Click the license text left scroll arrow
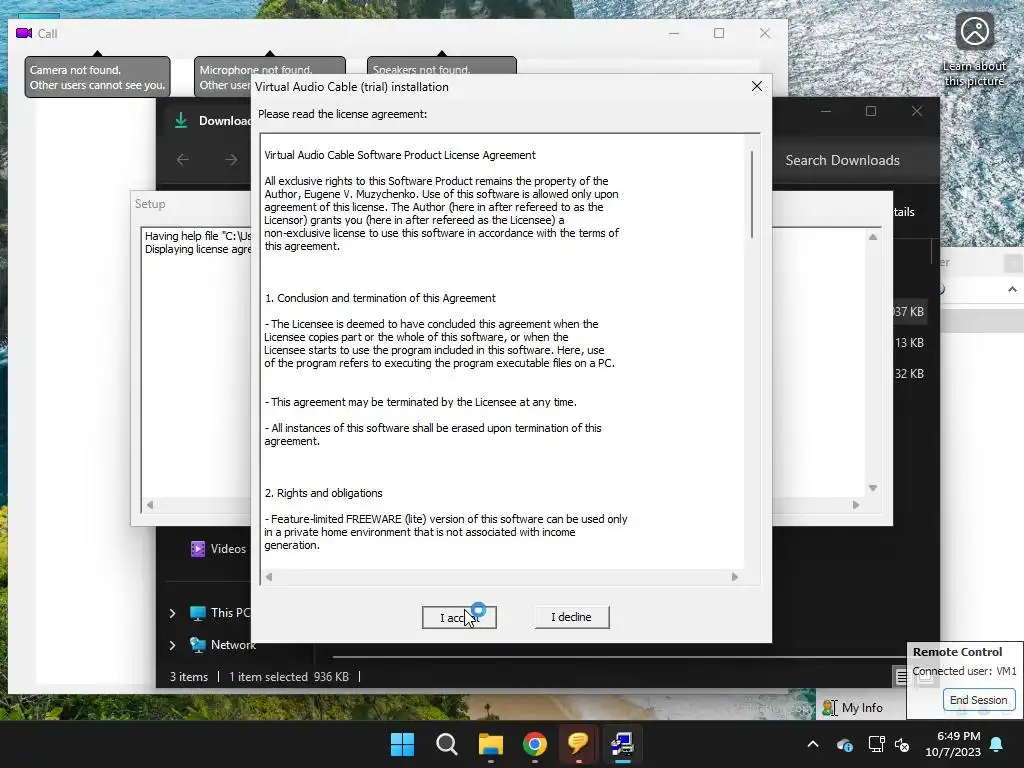This screenshot has height=768, width=1024. pyautogui.click(x=269, y=577)
